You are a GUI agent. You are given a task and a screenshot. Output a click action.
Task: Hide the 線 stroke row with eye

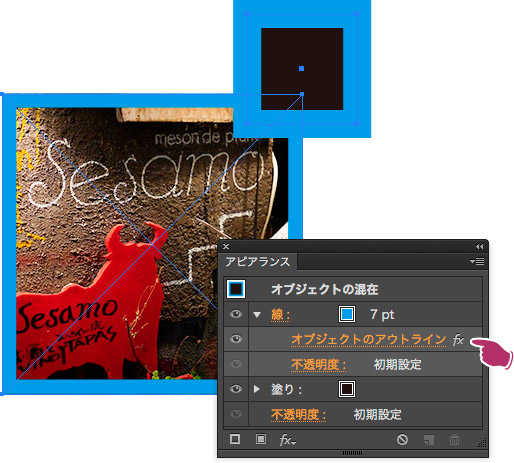pos(236,314)
